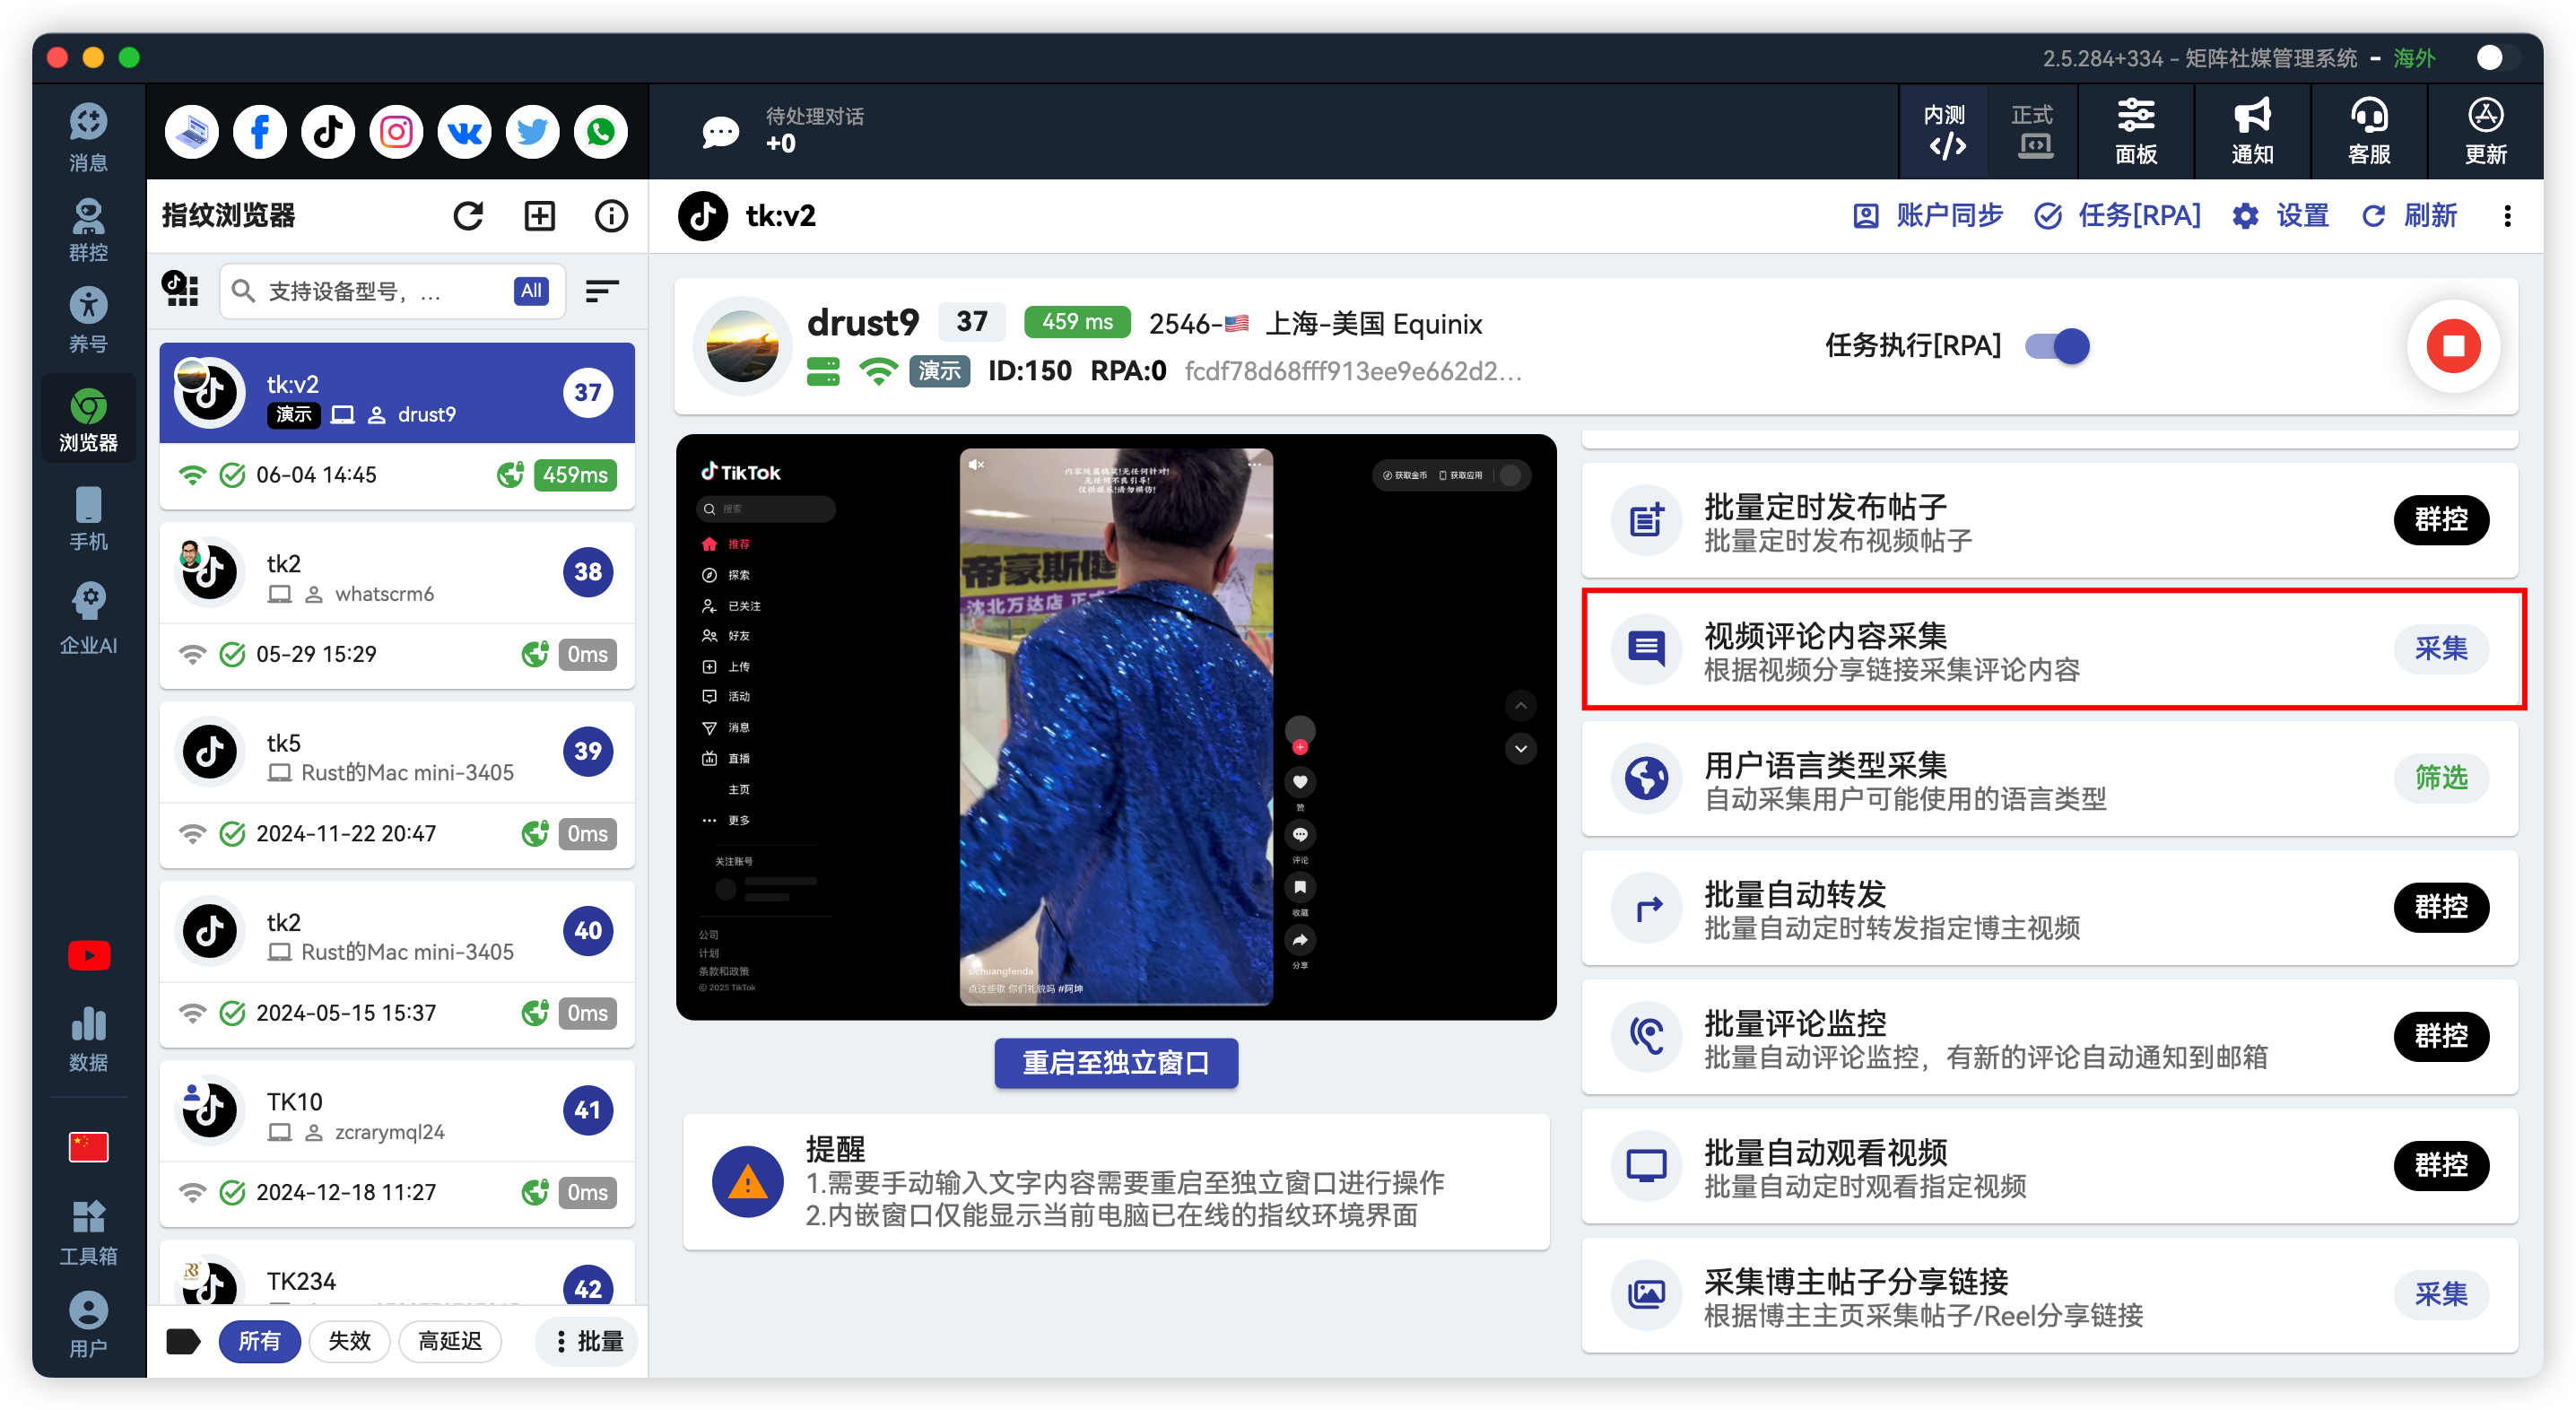This screenshot has width=2576, height=1410.
Task: Refresh the fingerprint browser list
Action: 468,216
